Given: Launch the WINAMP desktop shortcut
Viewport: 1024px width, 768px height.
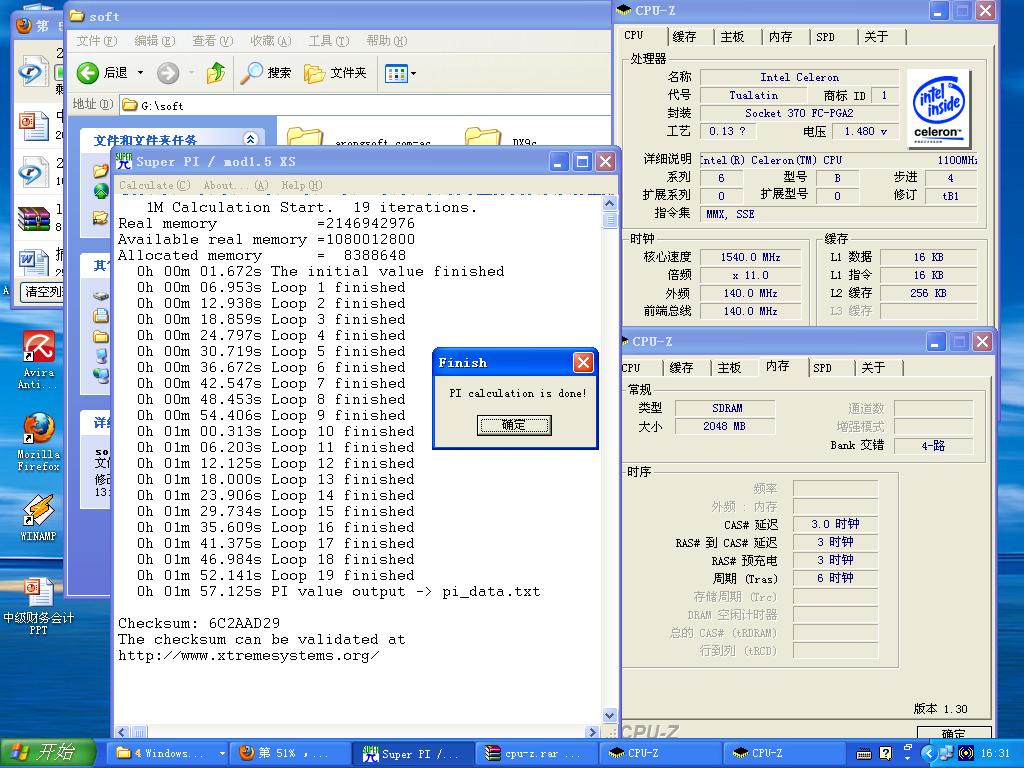Looking at the screenshot, I should (x=38, y=518).
